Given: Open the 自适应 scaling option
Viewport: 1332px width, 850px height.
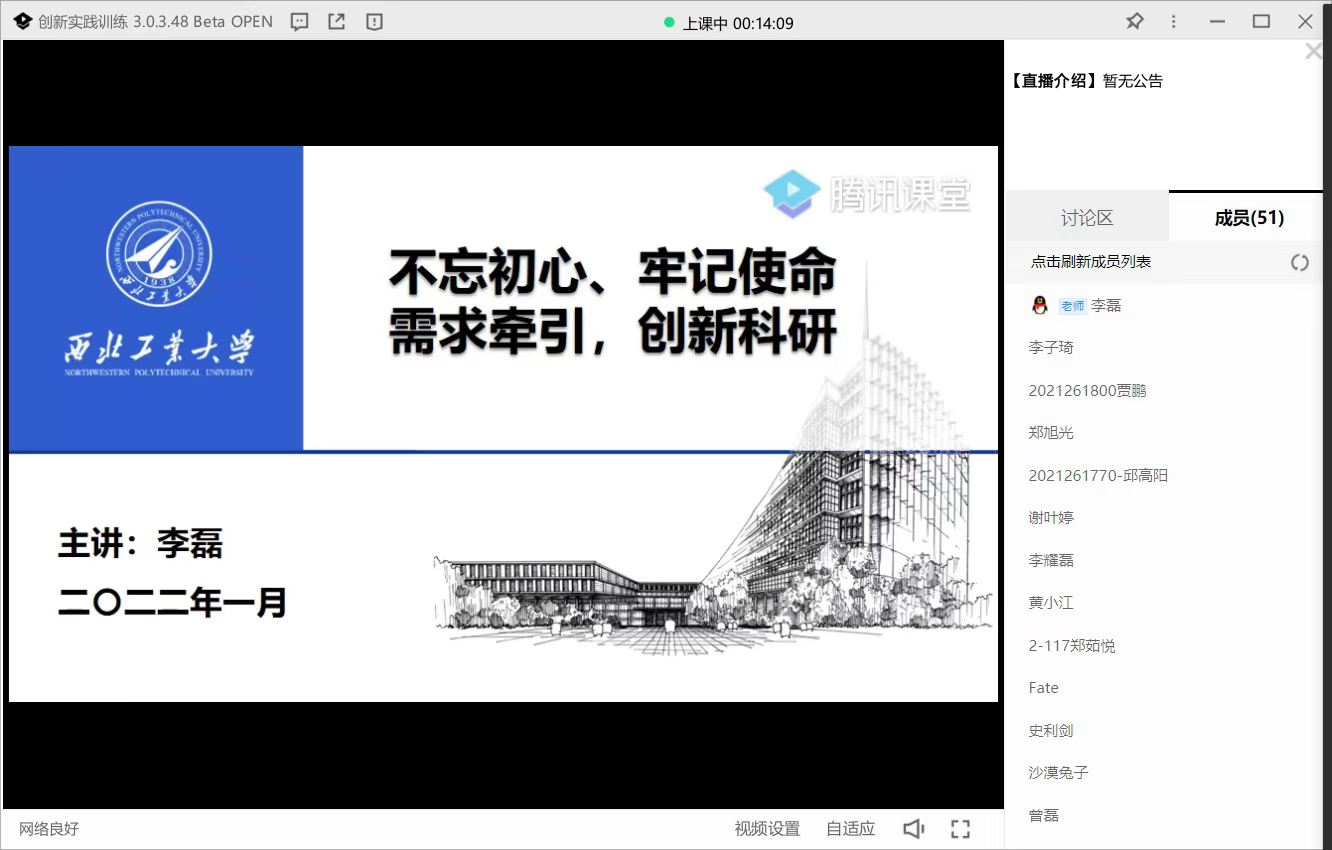Looking at the screenshot, I should pos(850,829).
